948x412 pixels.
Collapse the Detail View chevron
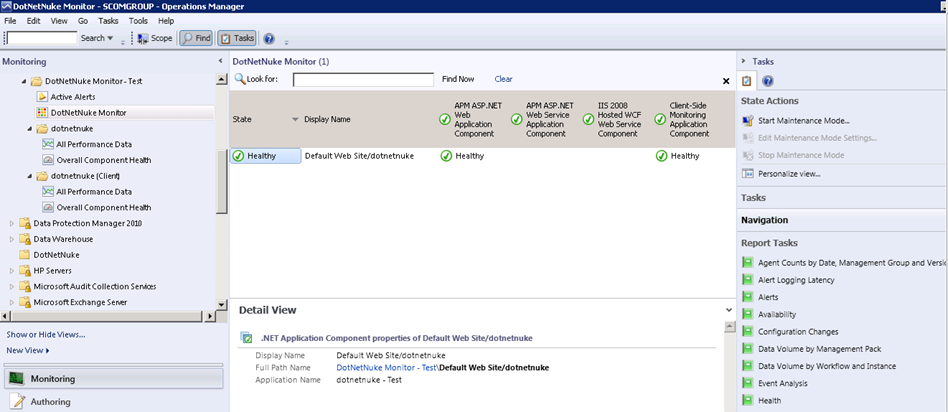(x=728, y=310)
